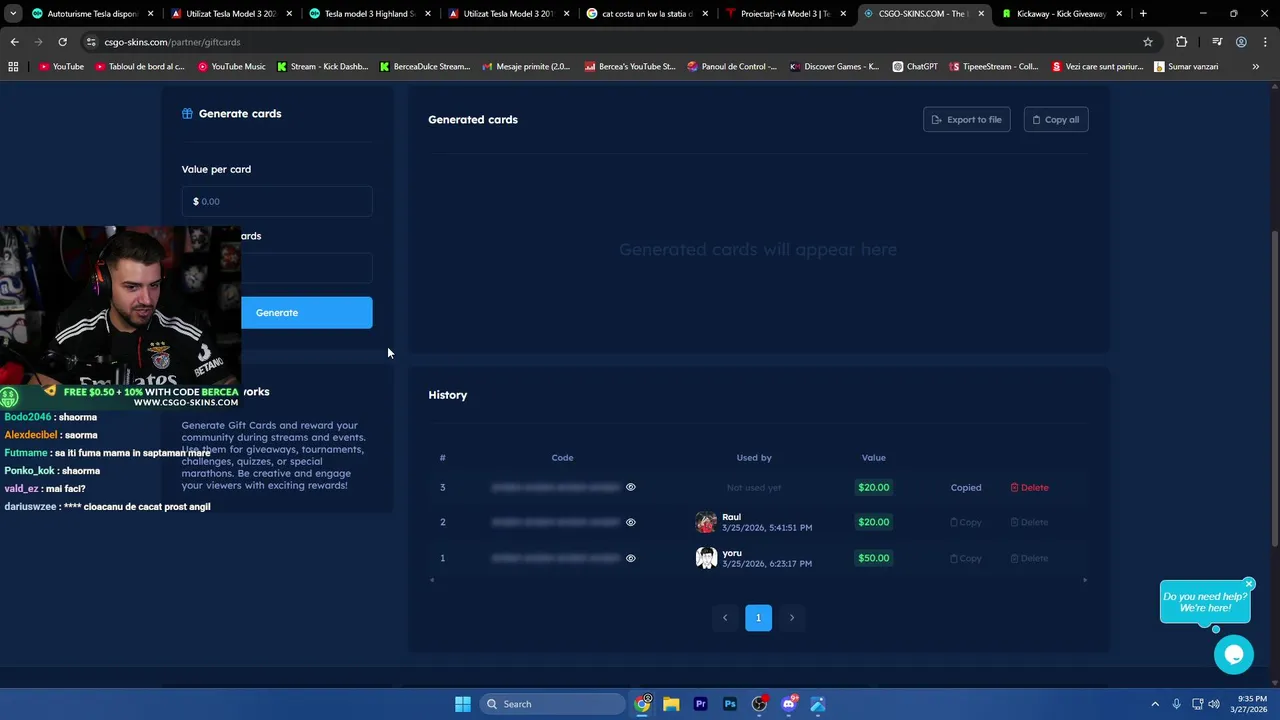
Task: Click yoru's avatar in history
Action: point(706,558)
